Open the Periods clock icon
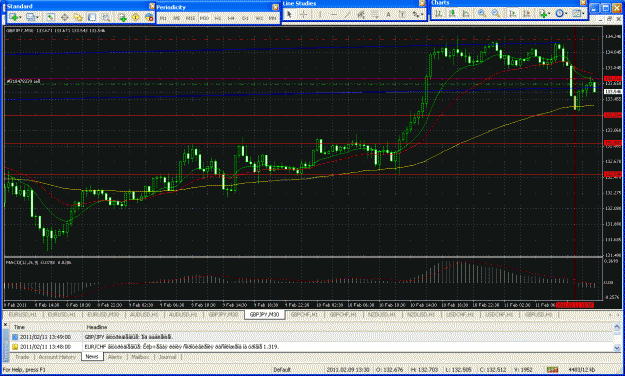 coord(559,14)
